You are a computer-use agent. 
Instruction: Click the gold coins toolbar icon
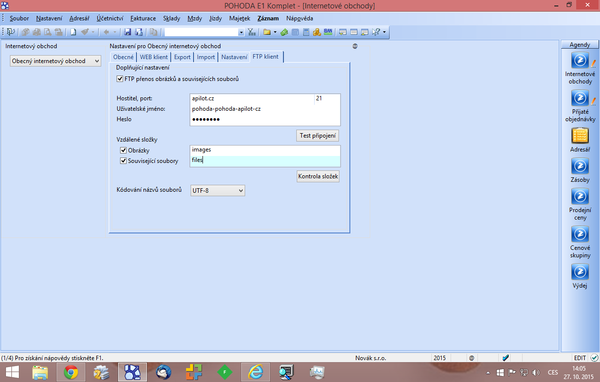click(x=316, y=32)
